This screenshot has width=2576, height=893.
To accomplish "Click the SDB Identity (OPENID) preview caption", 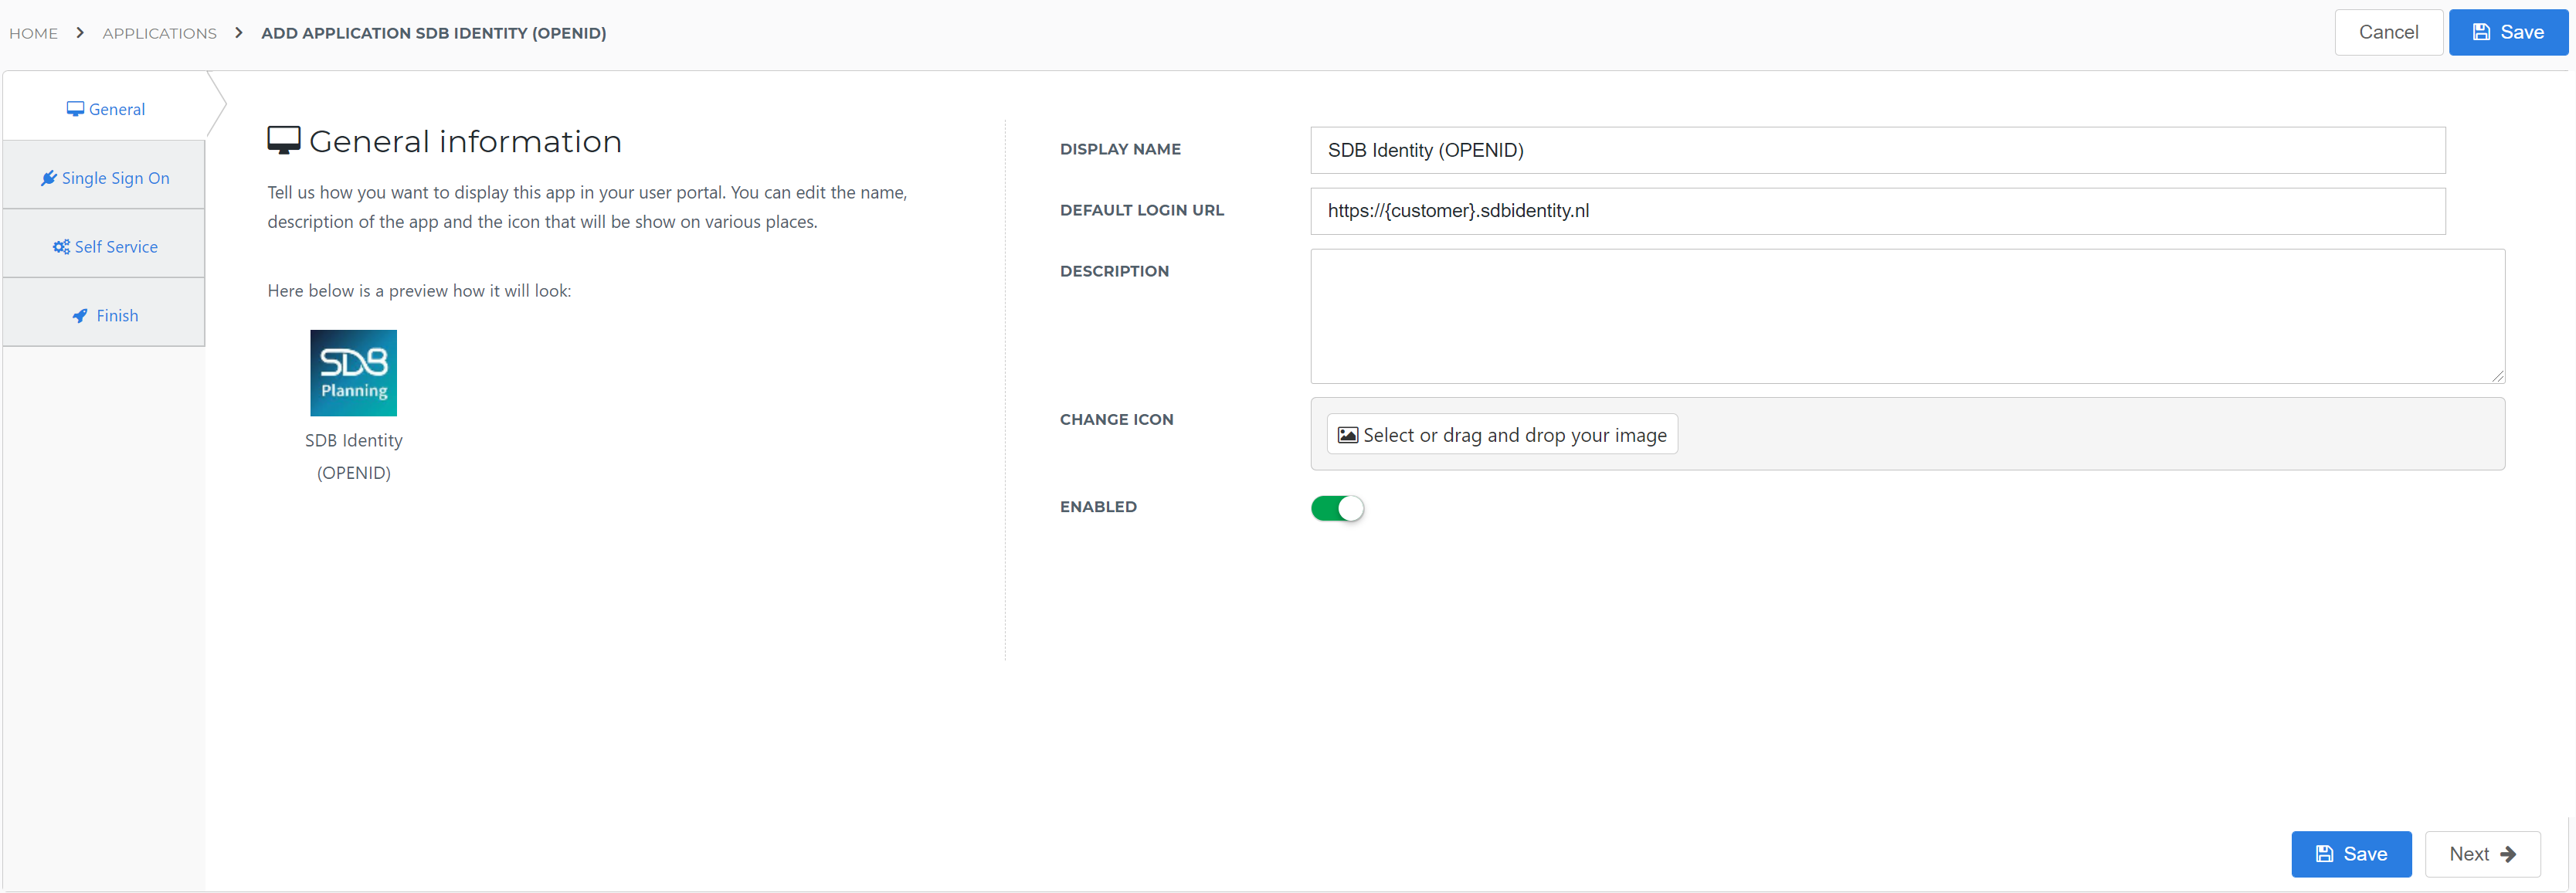I will click(354, 456).
